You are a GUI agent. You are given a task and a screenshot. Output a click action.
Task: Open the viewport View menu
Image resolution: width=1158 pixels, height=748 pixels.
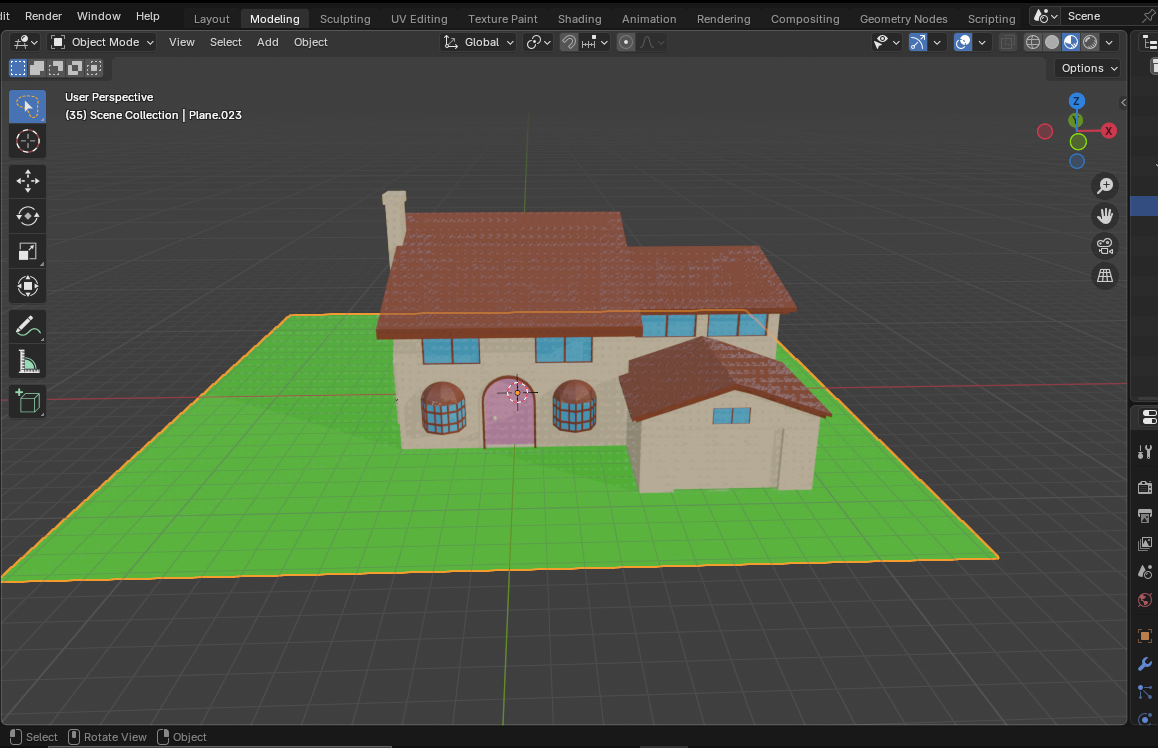pyautogui.click(x=182, y=42)
